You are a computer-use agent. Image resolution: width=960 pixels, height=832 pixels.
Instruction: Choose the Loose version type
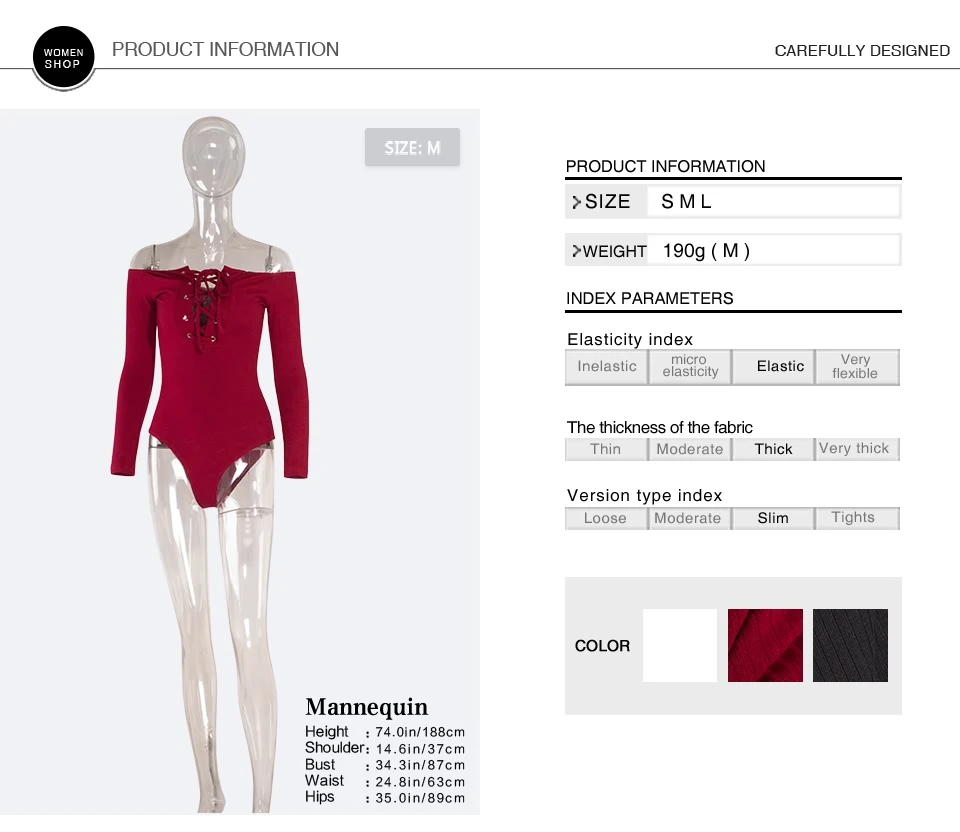click(x=606, y=518)
